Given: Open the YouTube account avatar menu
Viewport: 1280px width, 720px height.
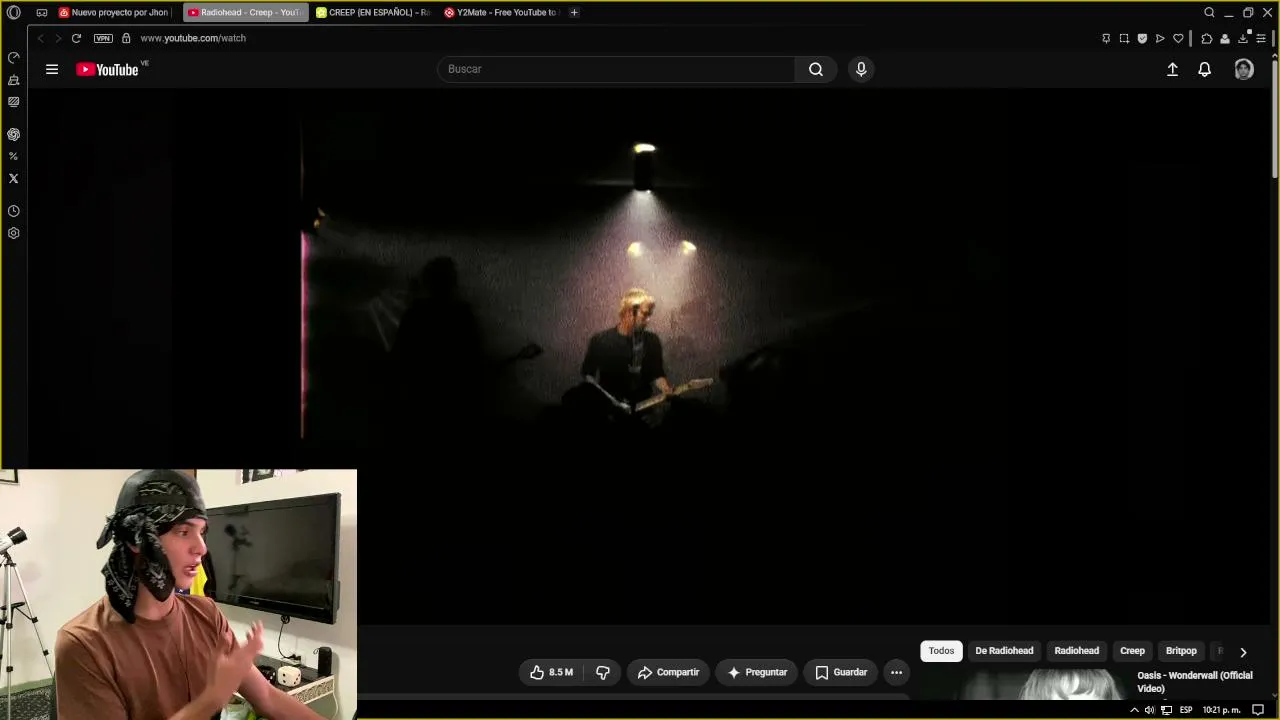Looking at the screenshot, I should coord(1244,69).
